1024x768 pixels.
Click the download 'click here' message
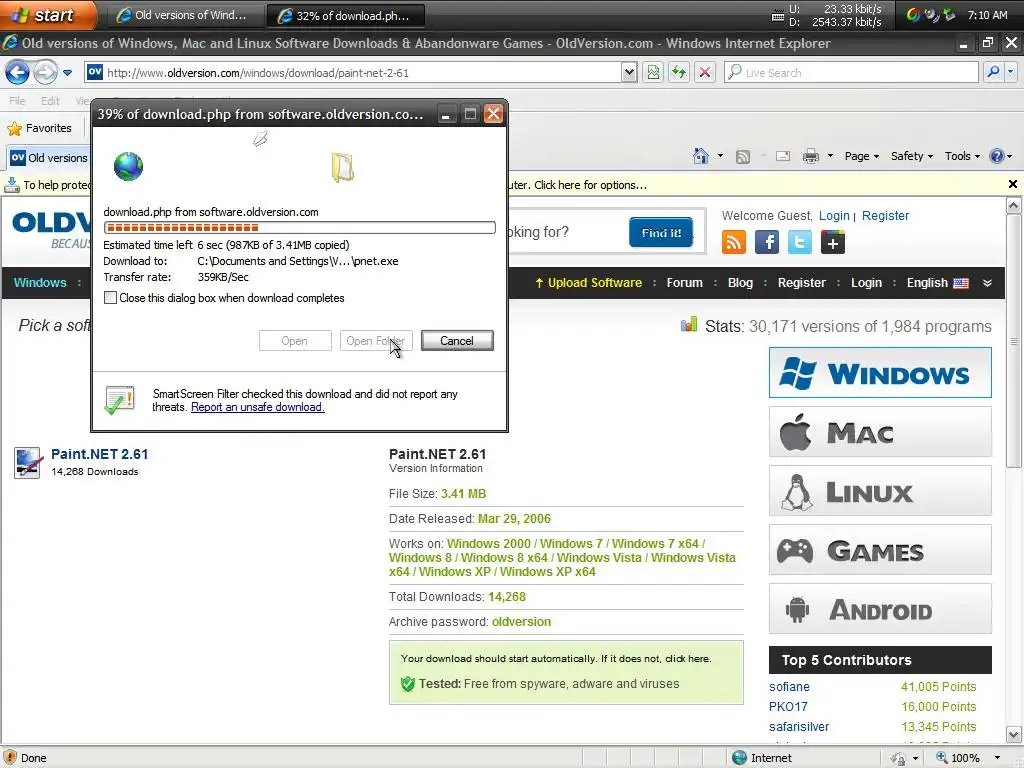555,658
